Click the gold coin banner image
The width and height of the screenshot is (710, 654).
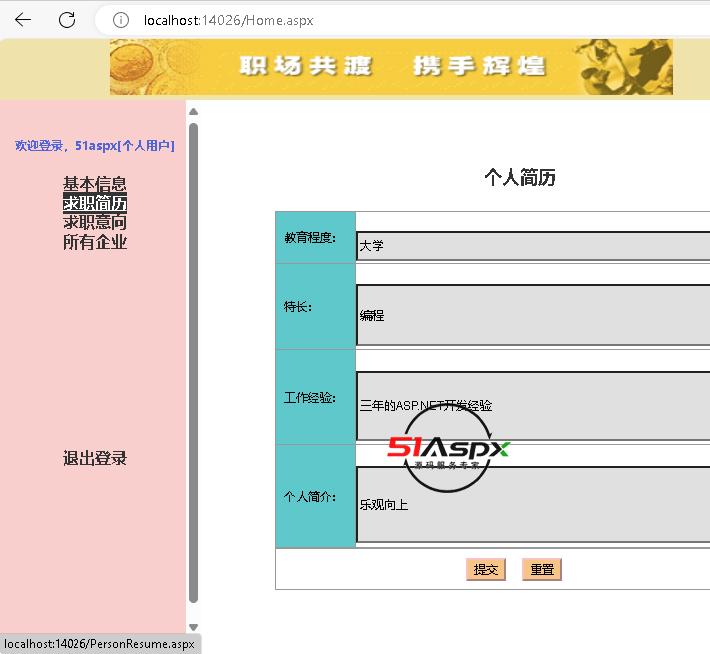(391, 67)
